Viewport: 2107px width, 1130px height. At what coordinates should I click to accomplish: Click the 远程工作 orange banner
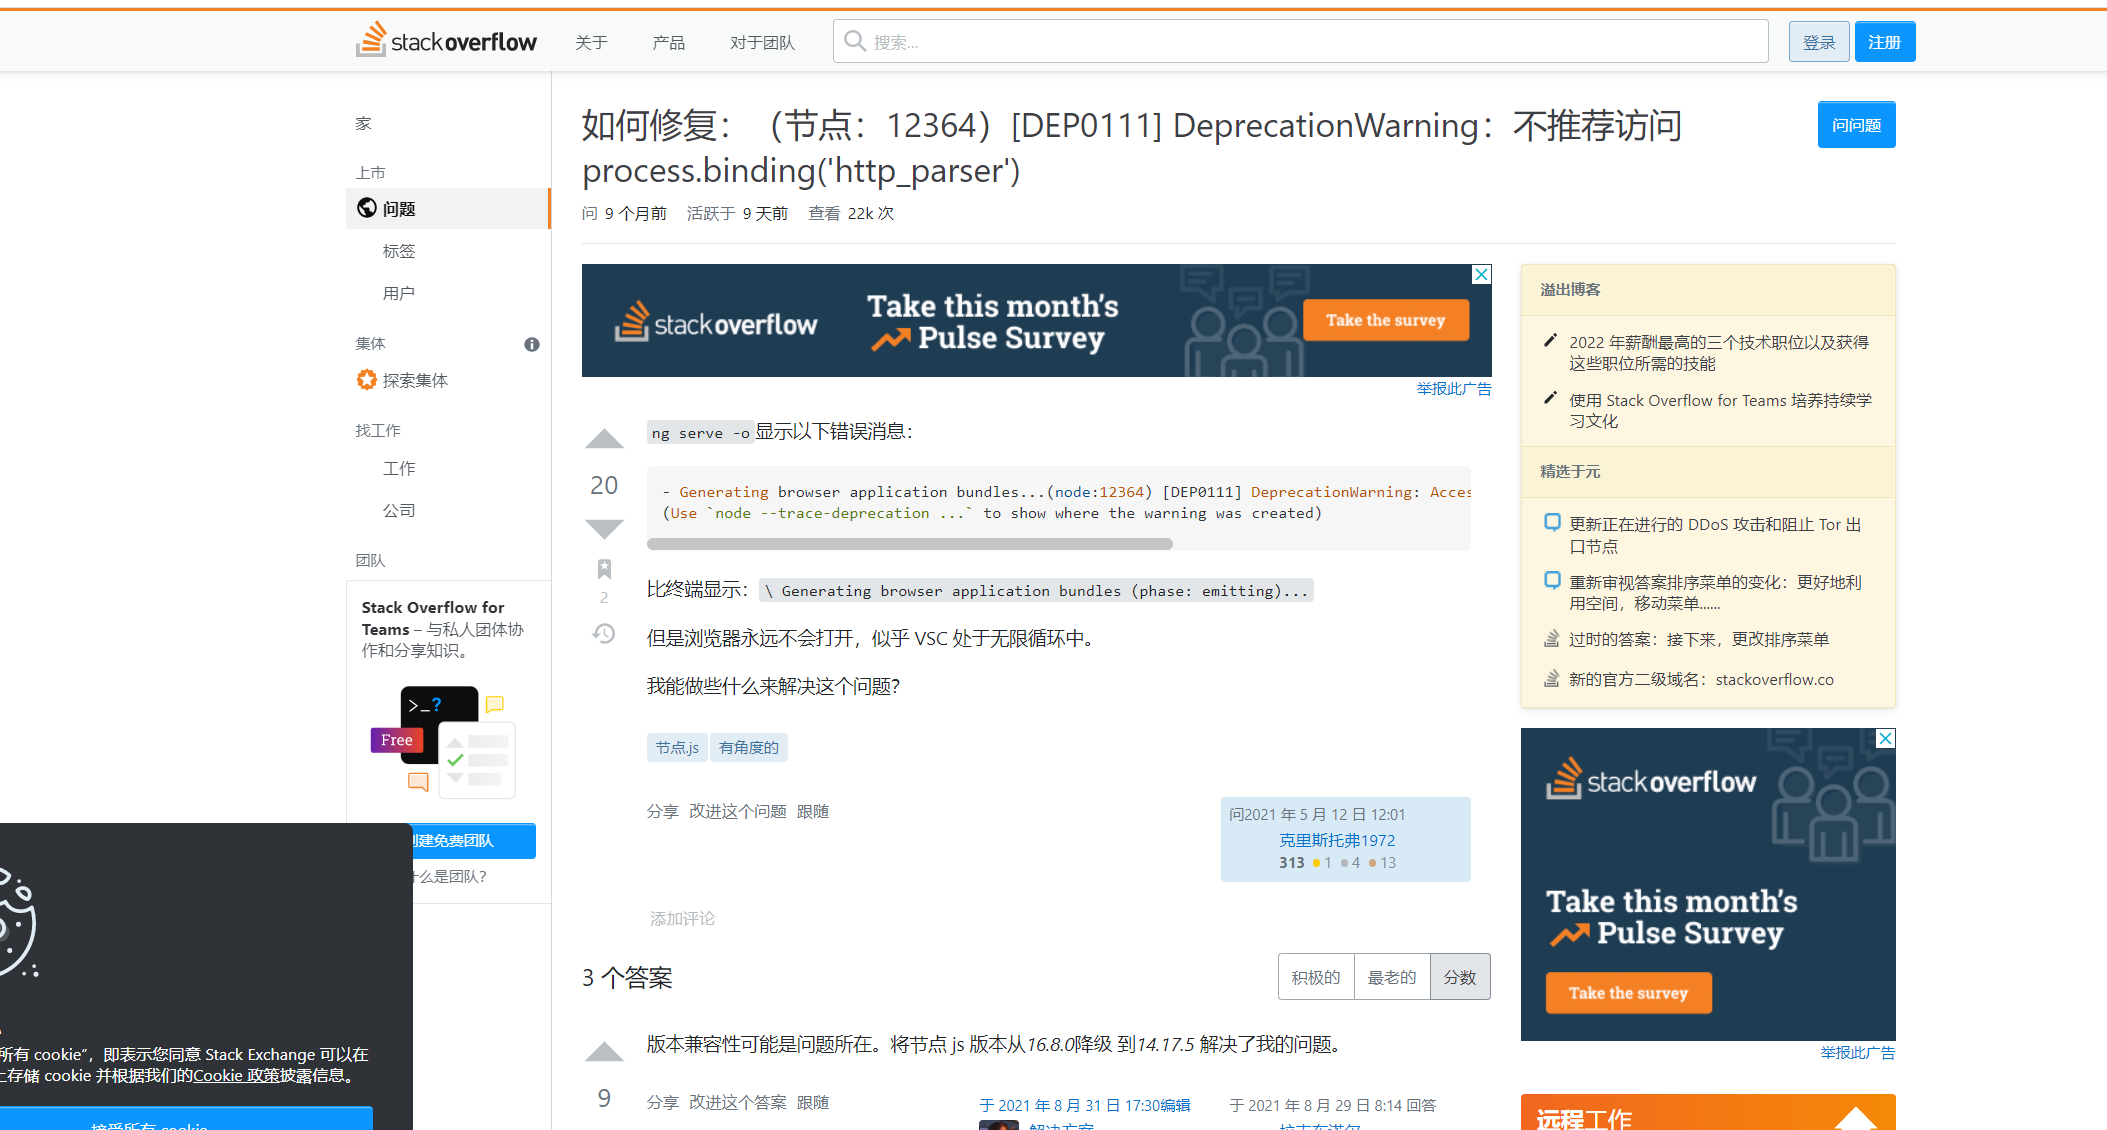[x=1708, y=1112]
